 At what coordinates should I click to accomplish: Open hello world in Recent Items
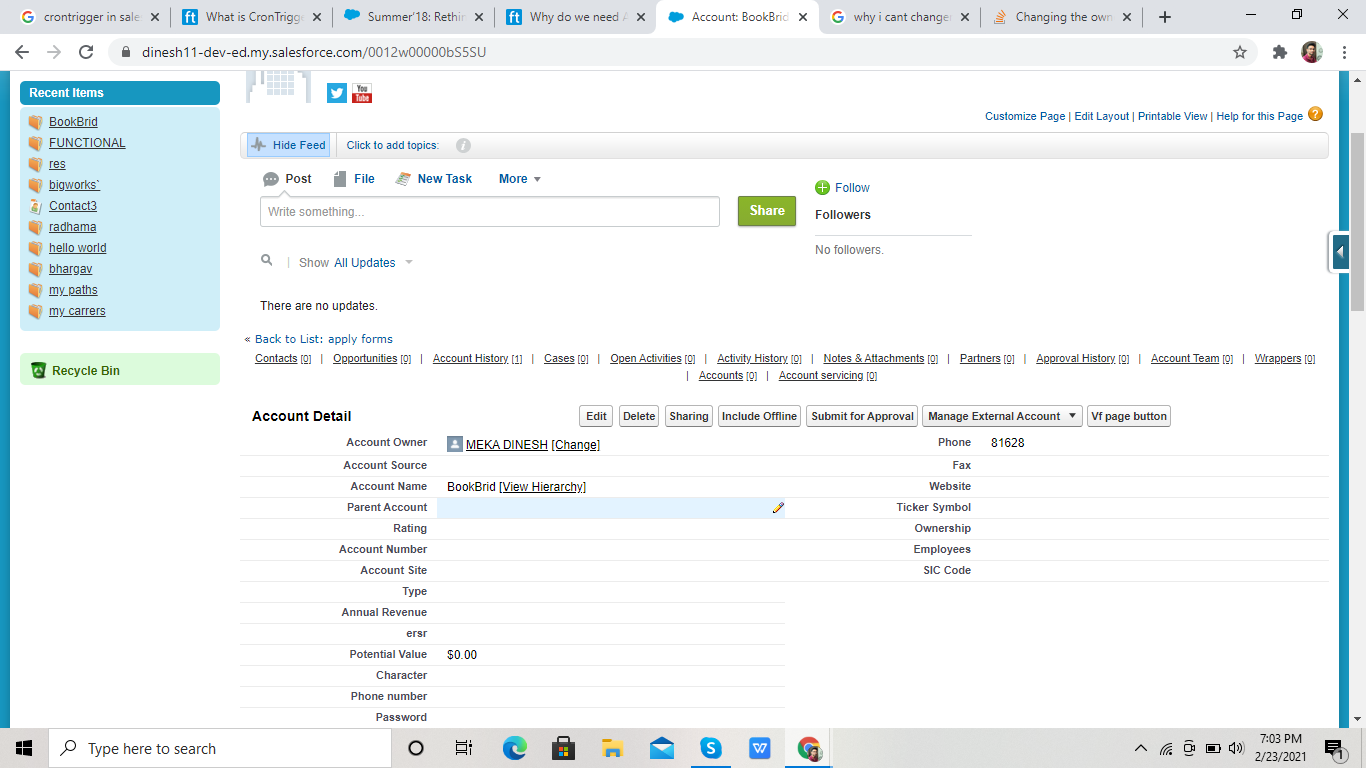tap(77, 248)
